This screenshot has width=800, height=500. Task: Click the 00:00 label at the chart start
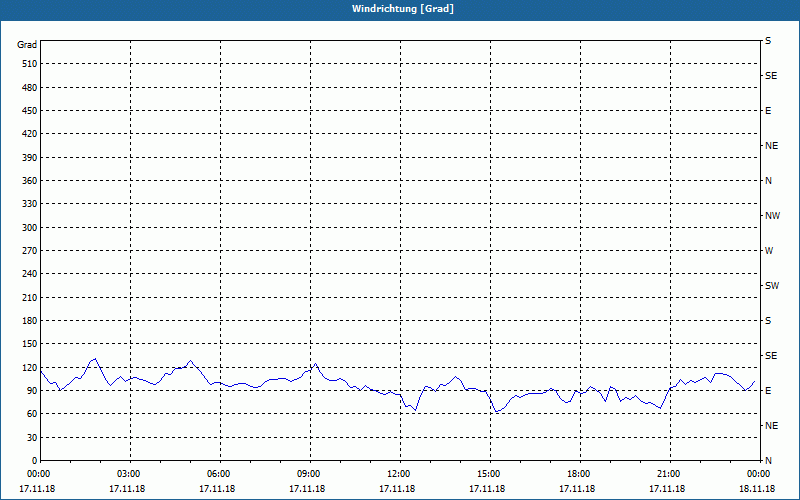tap(39, 474)
